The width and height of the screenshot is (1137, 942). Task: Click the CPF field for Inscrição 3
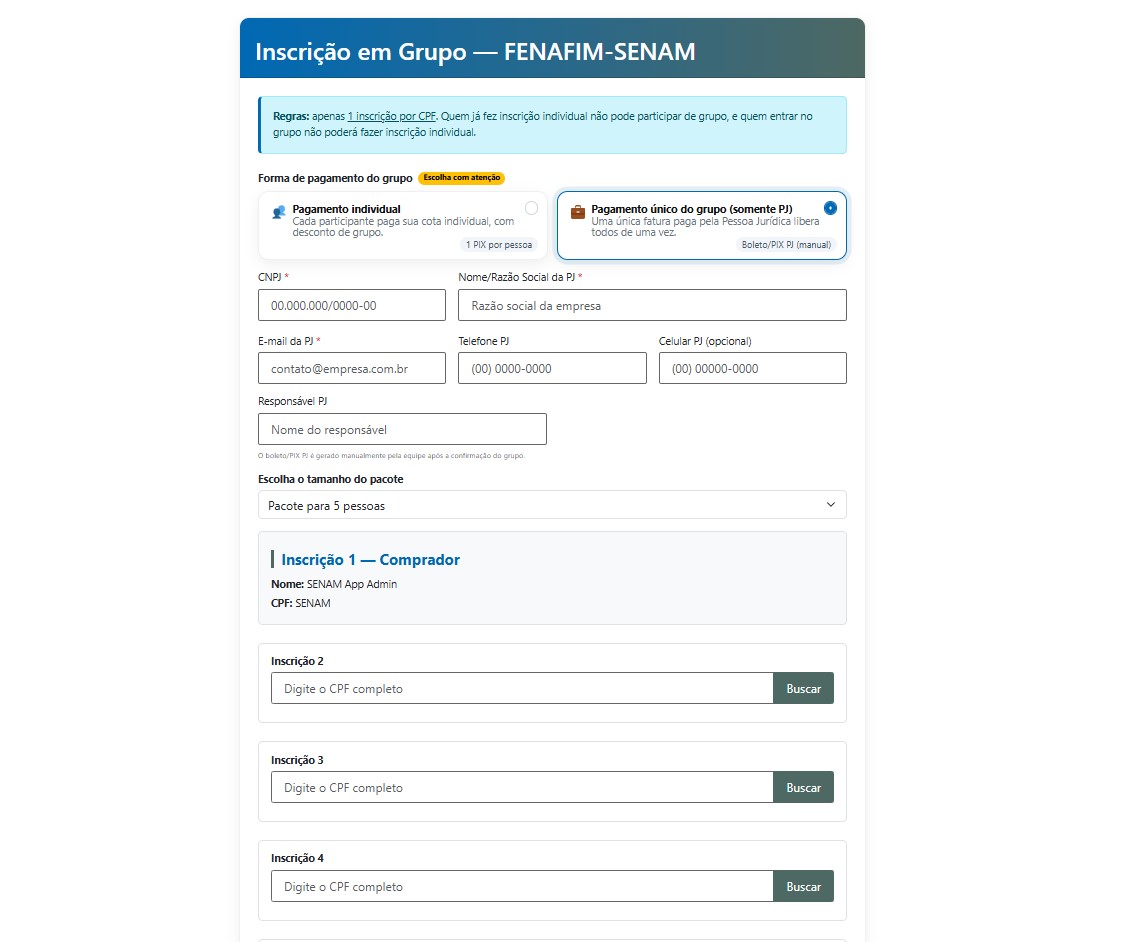tap(520, 787)
